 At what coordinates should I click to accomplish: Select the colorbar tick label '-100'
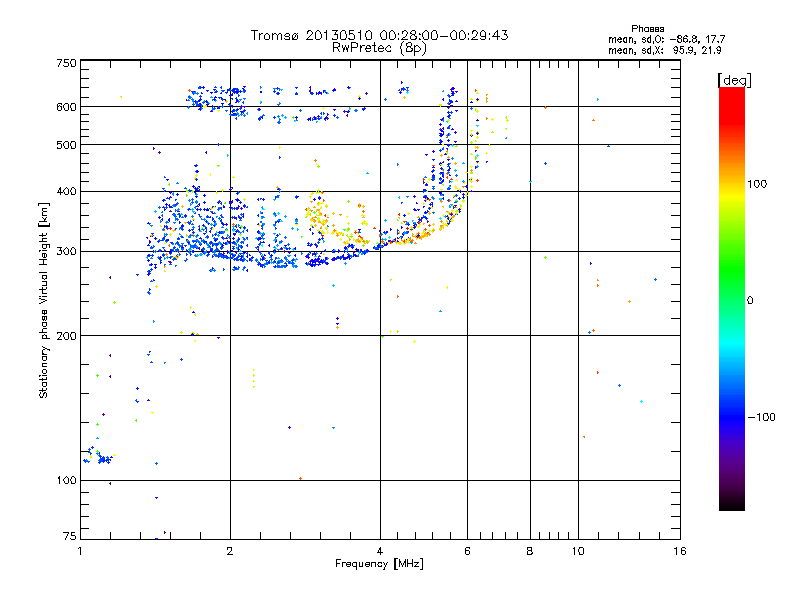pos(761,417)
